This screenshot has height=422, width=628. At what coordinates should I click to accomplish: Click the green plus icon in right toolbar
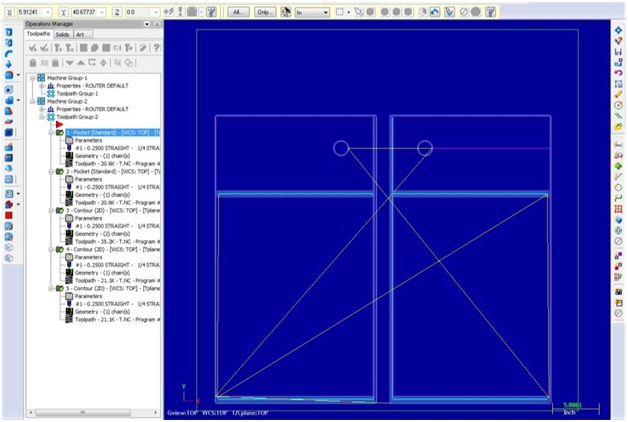(618, 166)
